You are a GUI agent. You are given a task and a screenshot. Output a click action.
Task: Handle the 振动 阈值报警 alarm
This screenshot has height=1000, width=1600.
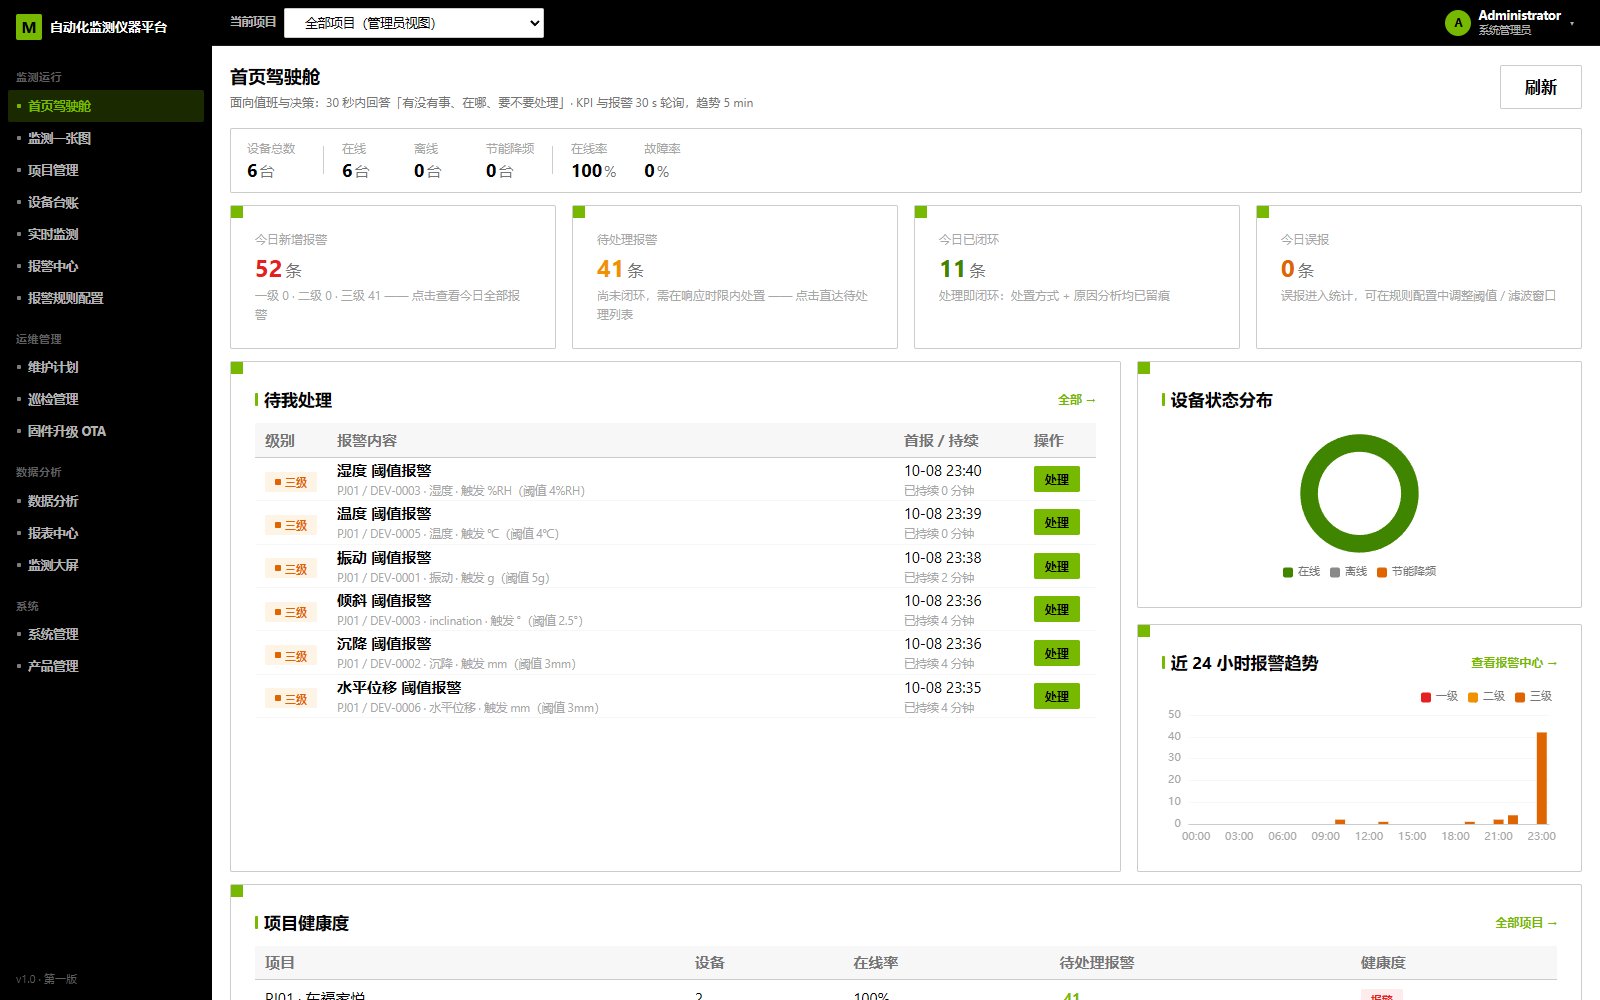tap(1057, 567)
